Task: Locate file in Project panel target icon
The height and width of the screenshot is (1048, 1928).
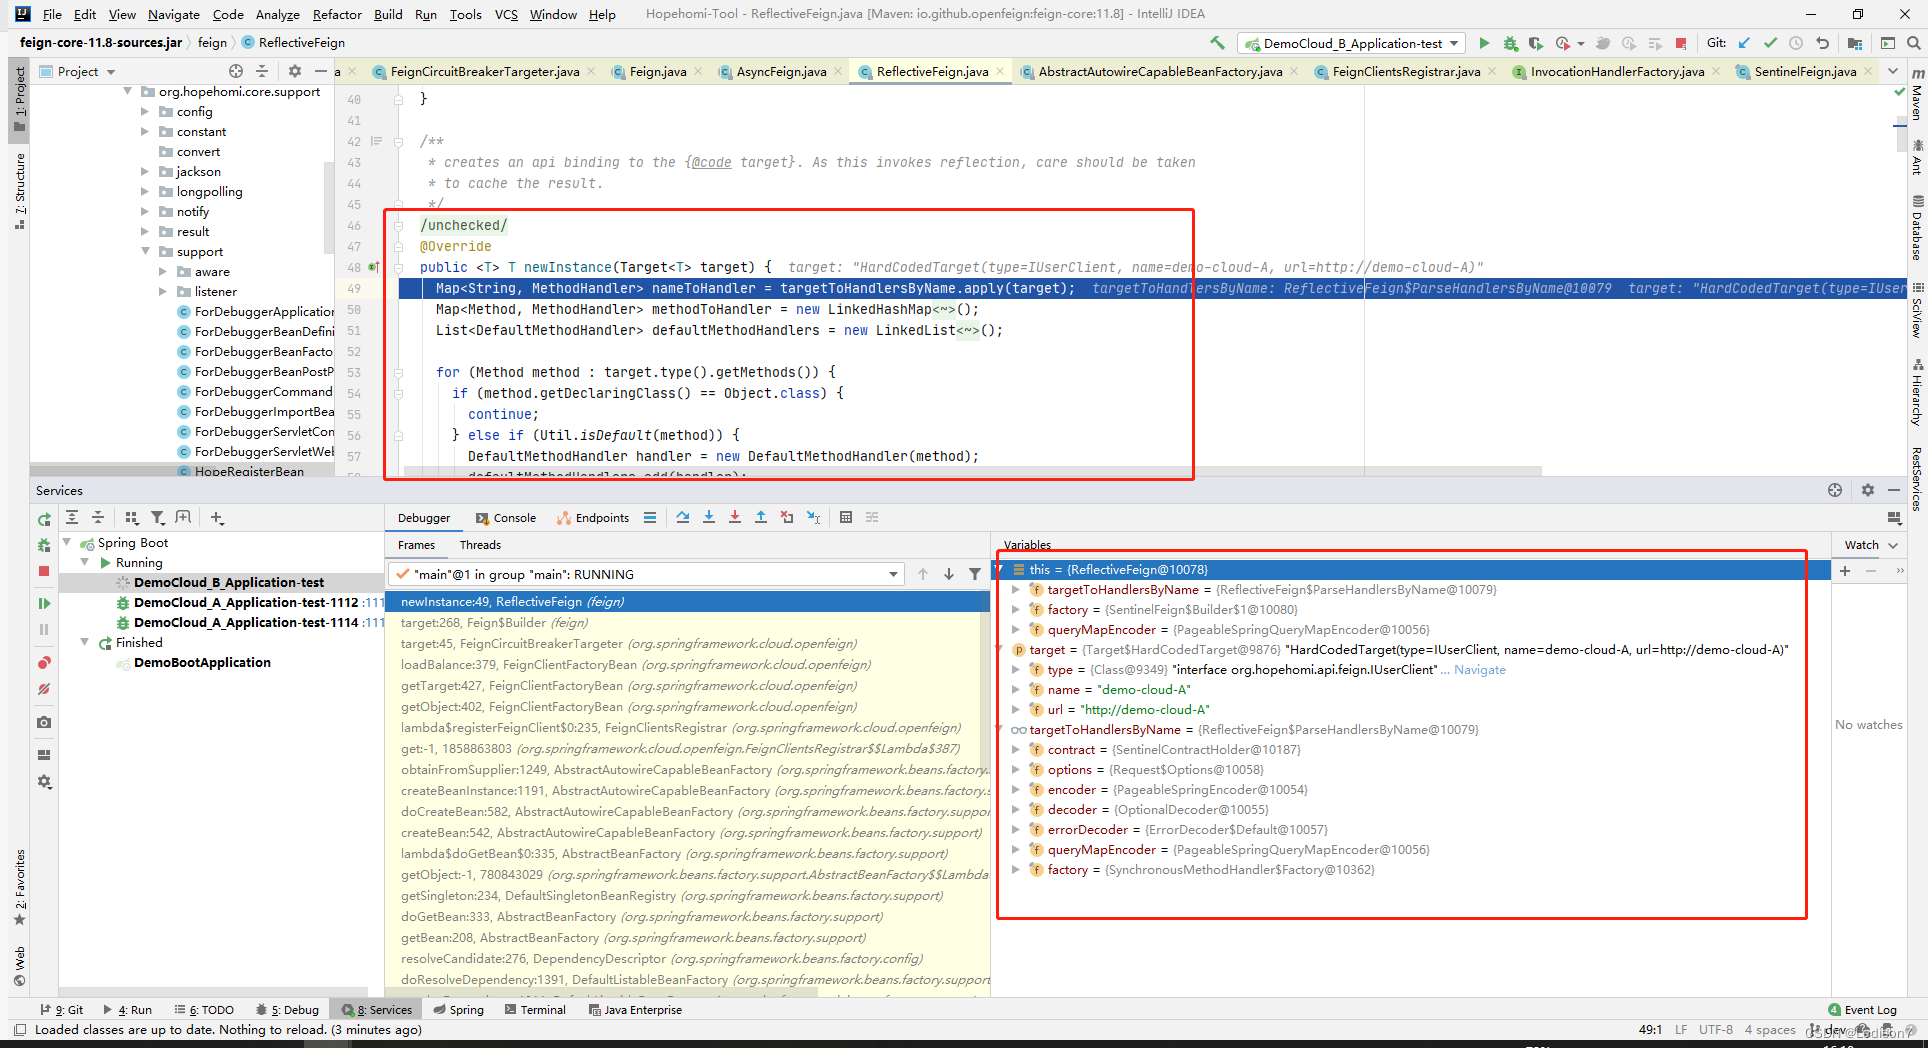Action: click(x=236, y=71)
